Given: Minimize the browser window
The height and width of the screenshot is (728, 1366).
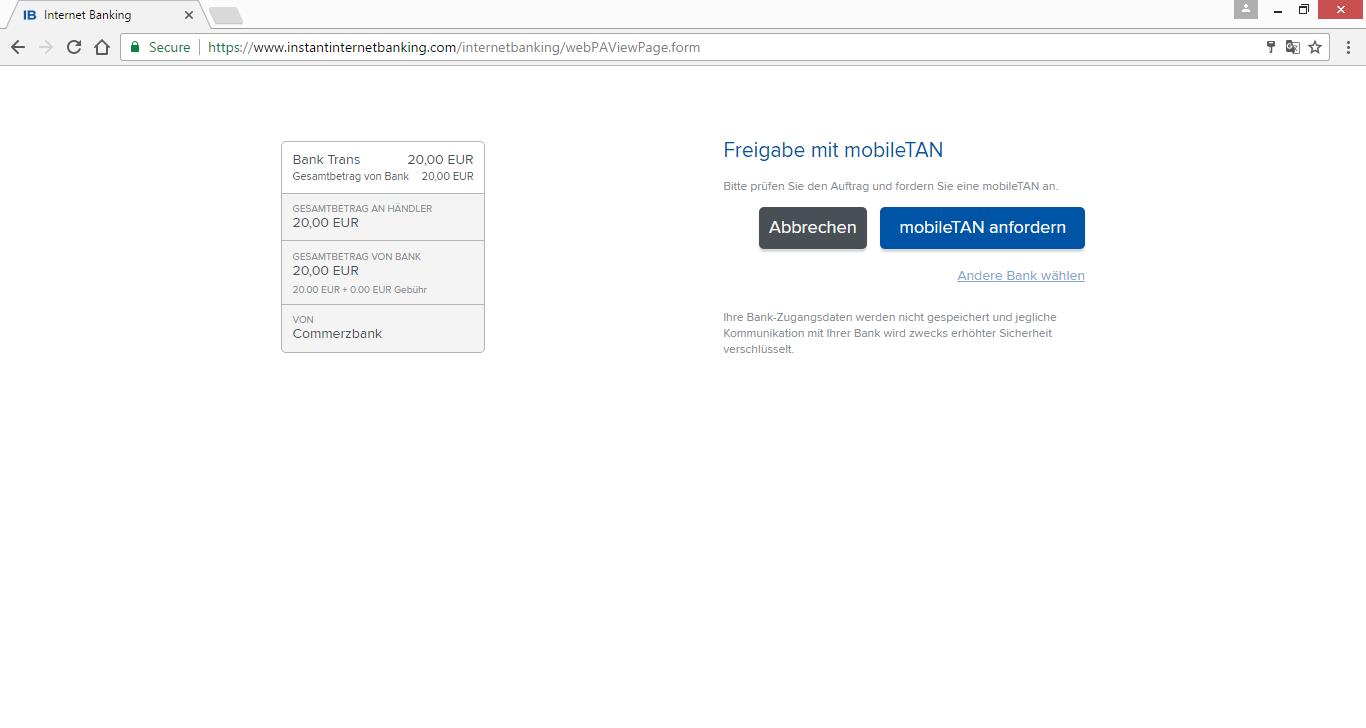Looking at the screenshot, I should 1277,10.
